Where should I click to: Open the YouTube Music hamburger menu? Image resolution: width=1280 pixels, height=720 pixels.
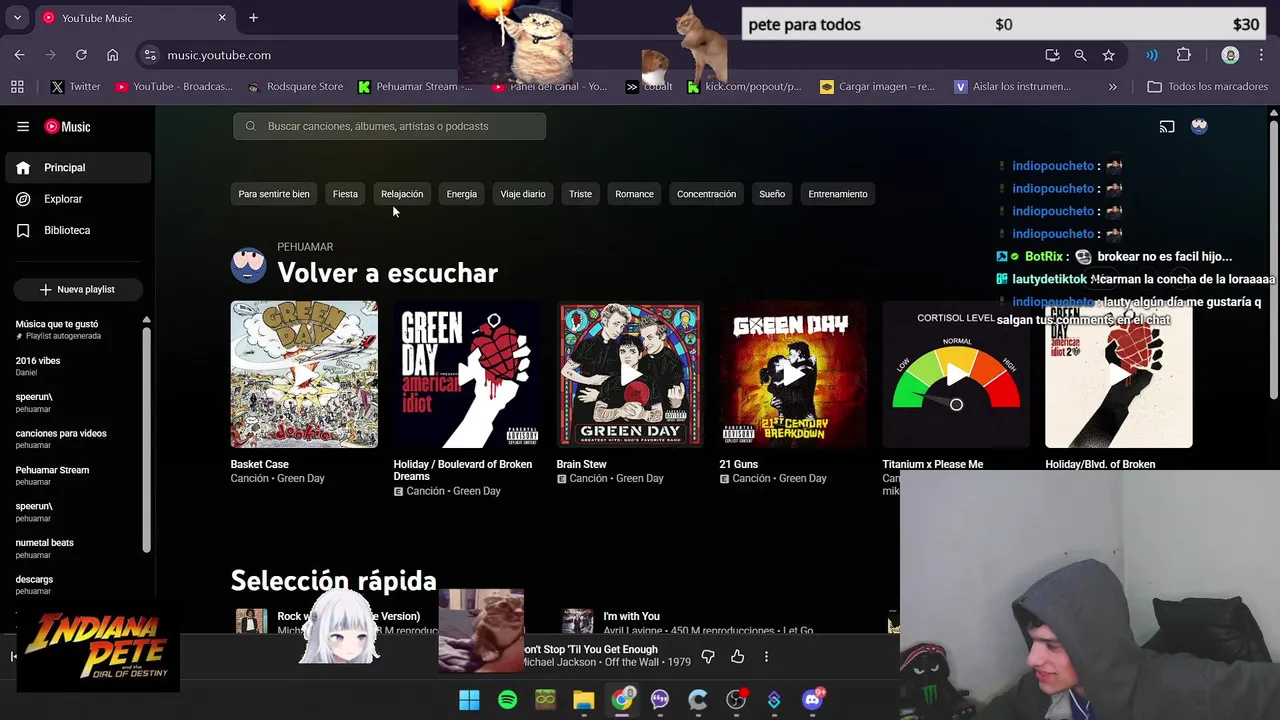(x=23, y=126)
